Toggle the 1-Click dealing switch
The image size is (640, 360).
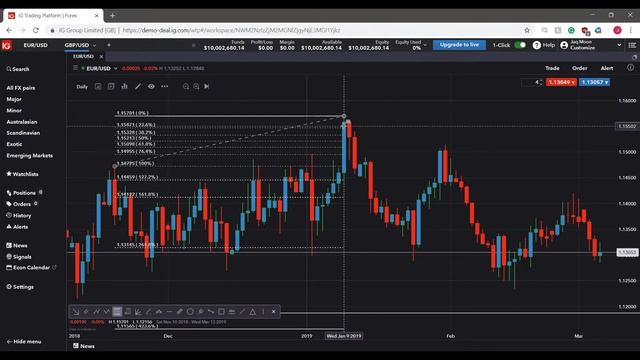coord(520,45)
